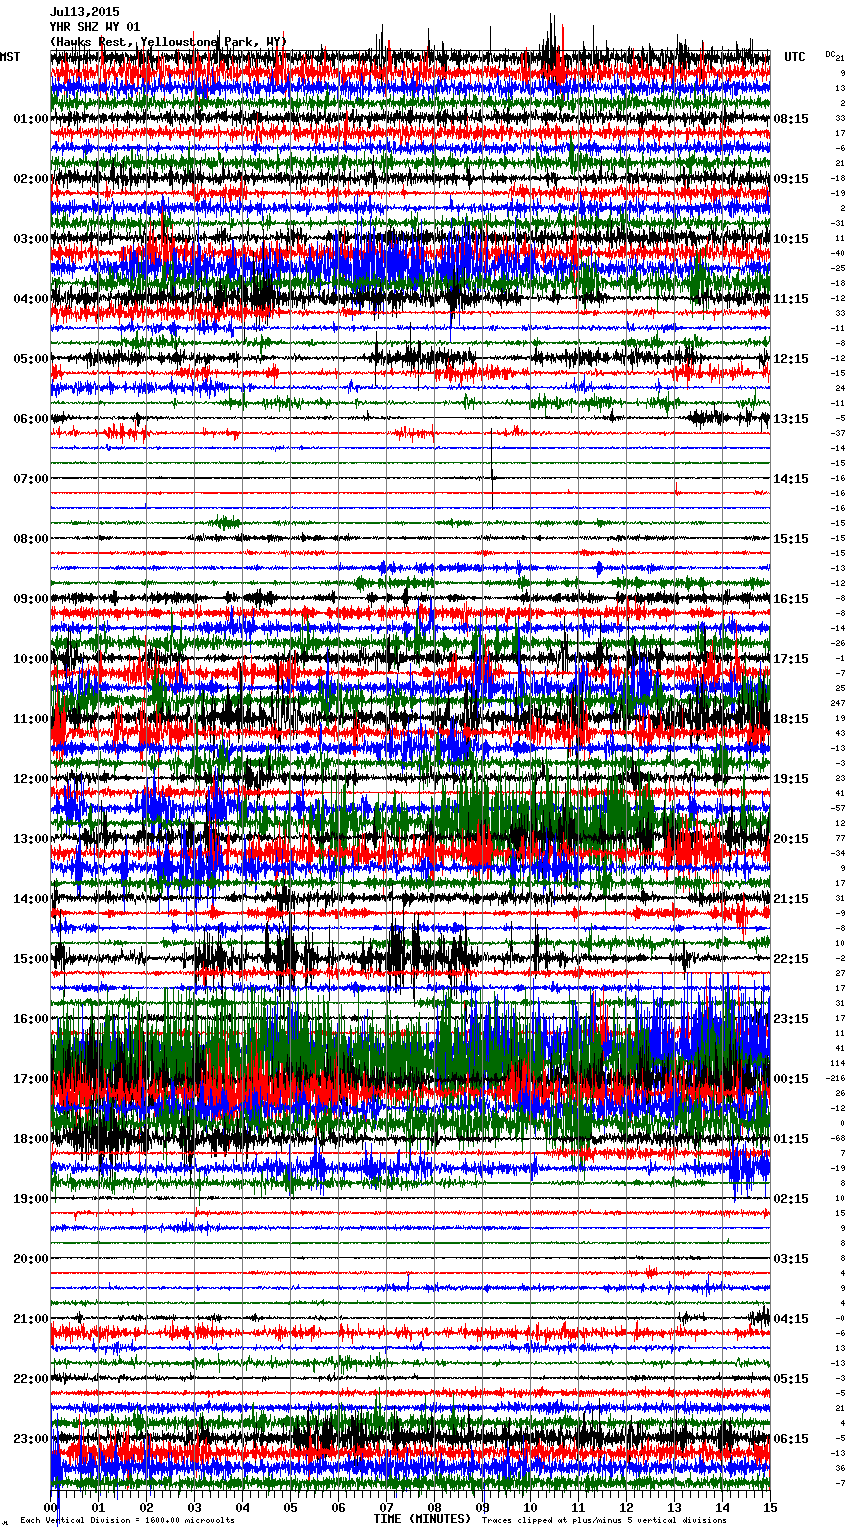Select the 22:00 MST time label

31,1379
